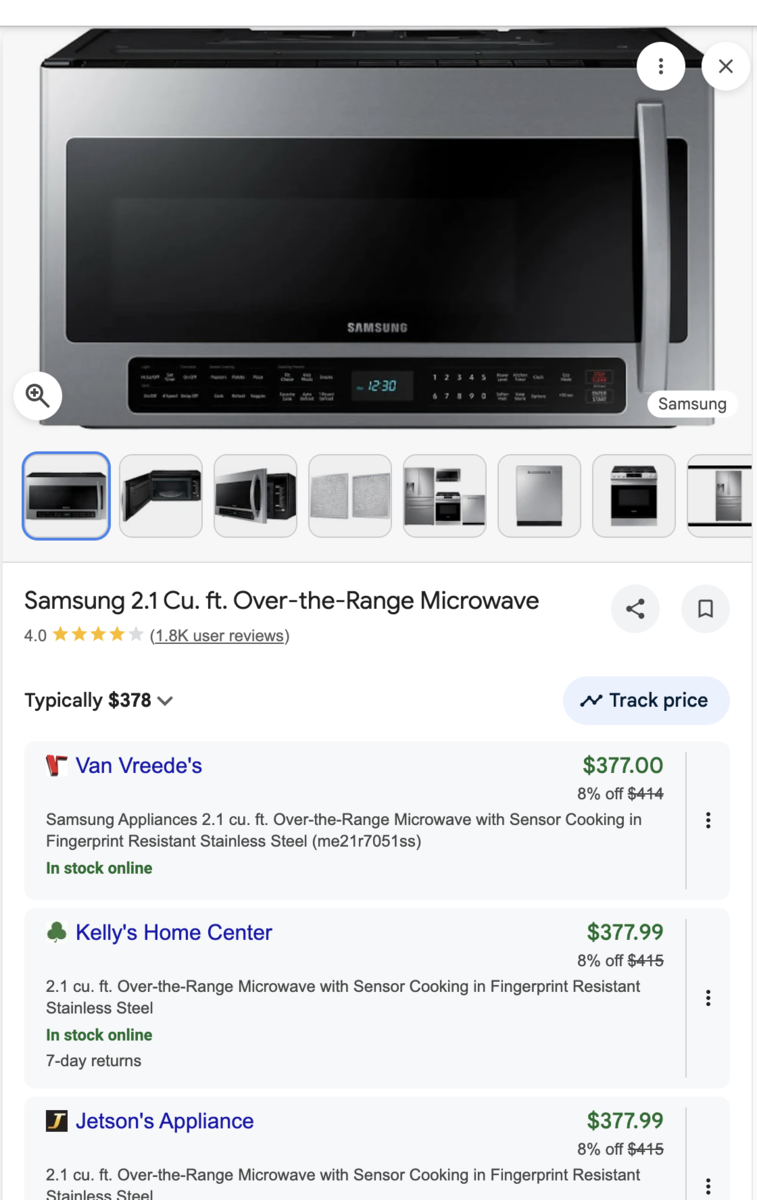Select the open-door microwave thumbnail
The image size is (757, 1200).
(160, 496)
